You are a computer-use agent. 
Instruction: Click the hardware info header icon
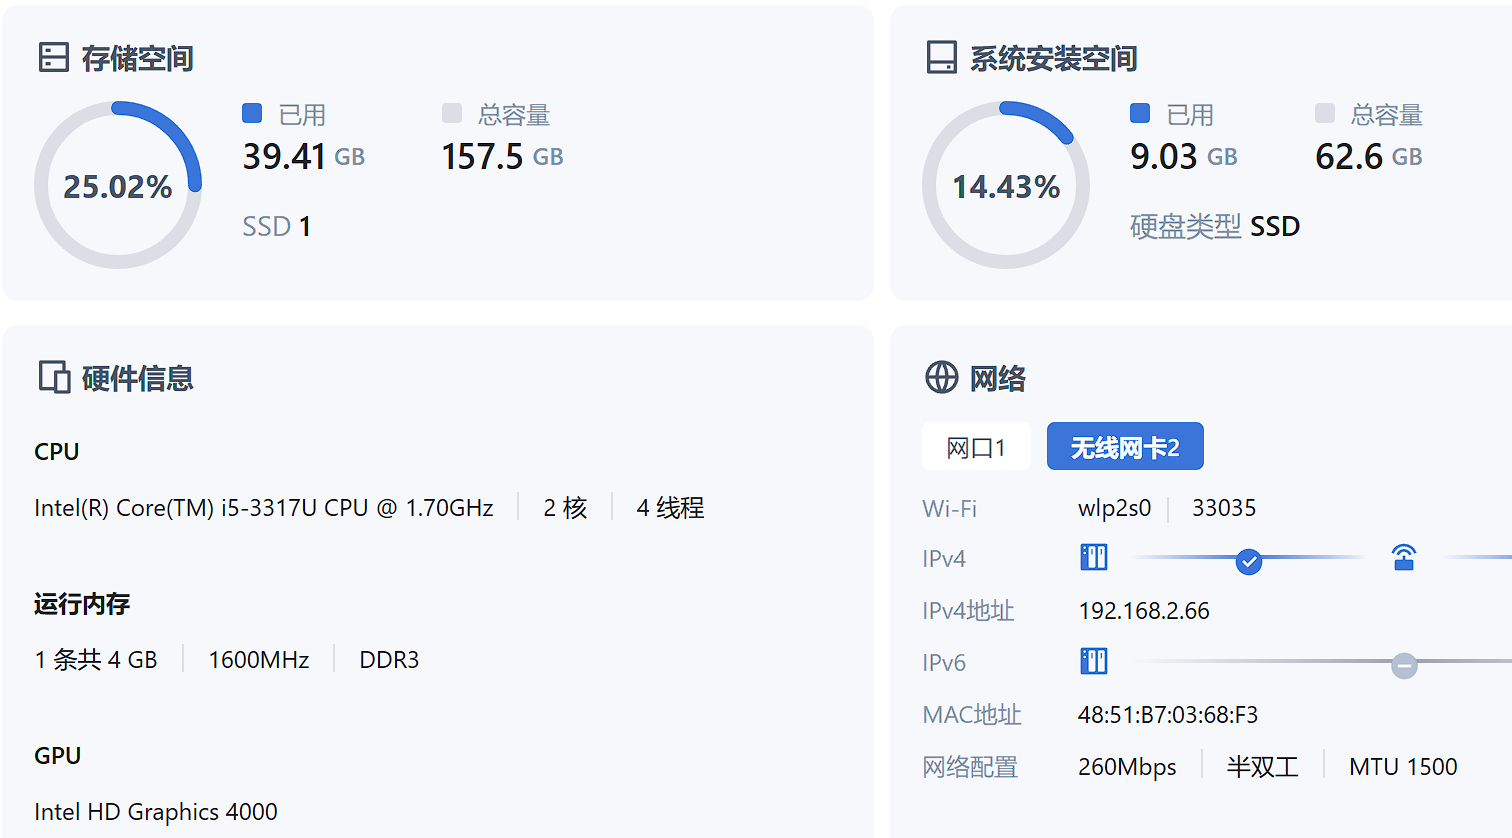coord(54,377)
